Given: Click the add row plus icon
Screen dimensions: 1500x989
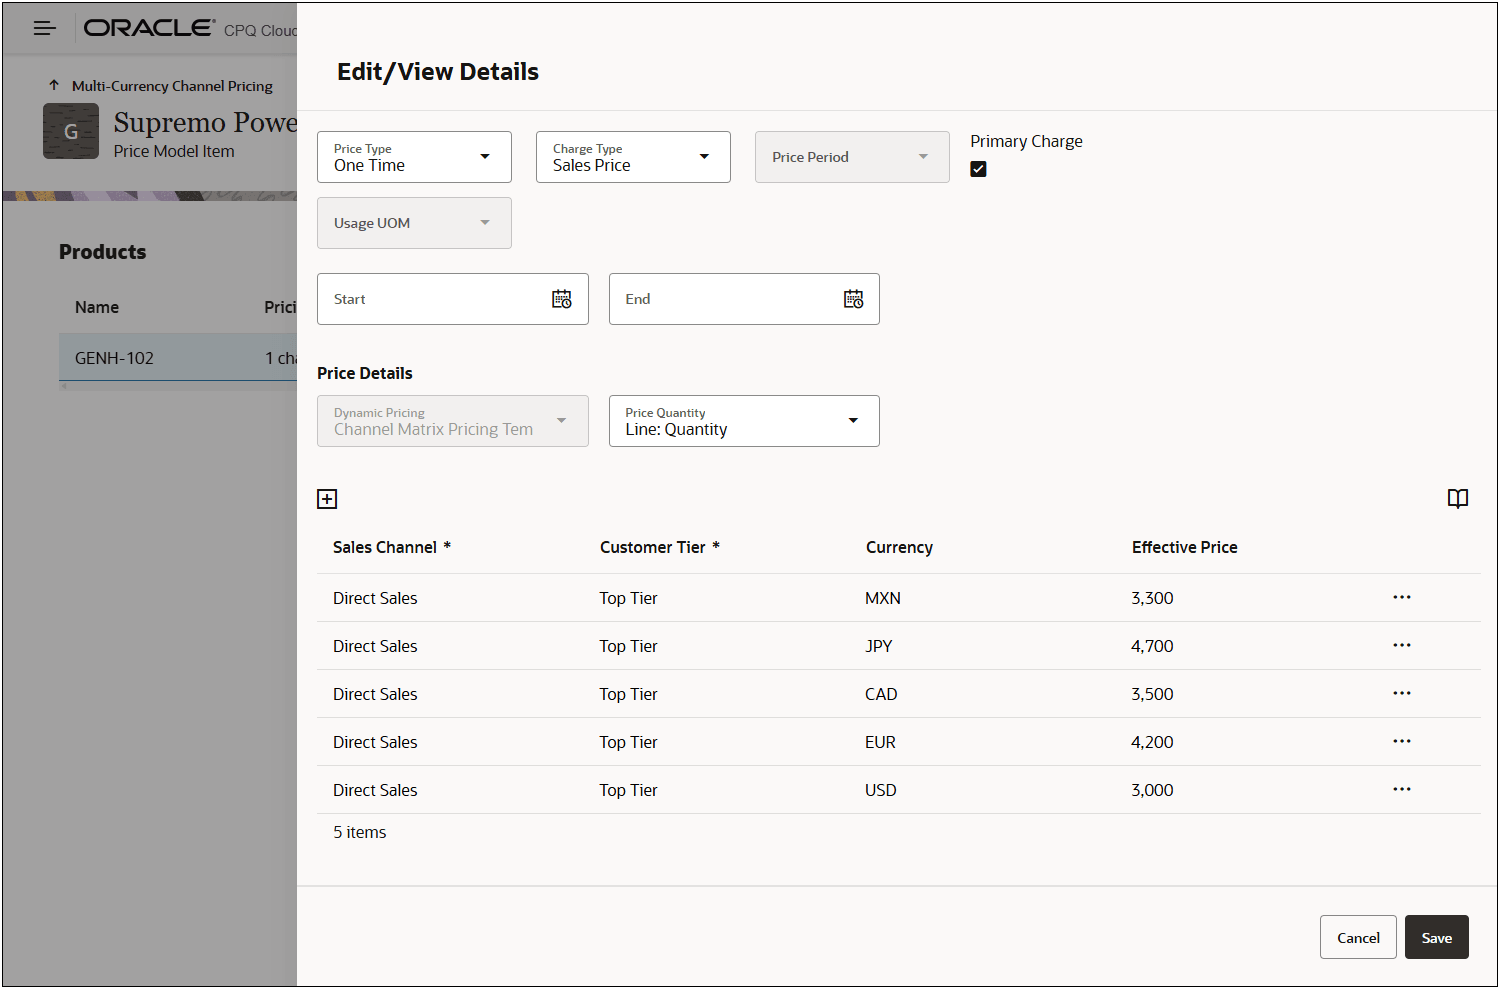Looking at the screenshot, I should (x=327, y=499).
